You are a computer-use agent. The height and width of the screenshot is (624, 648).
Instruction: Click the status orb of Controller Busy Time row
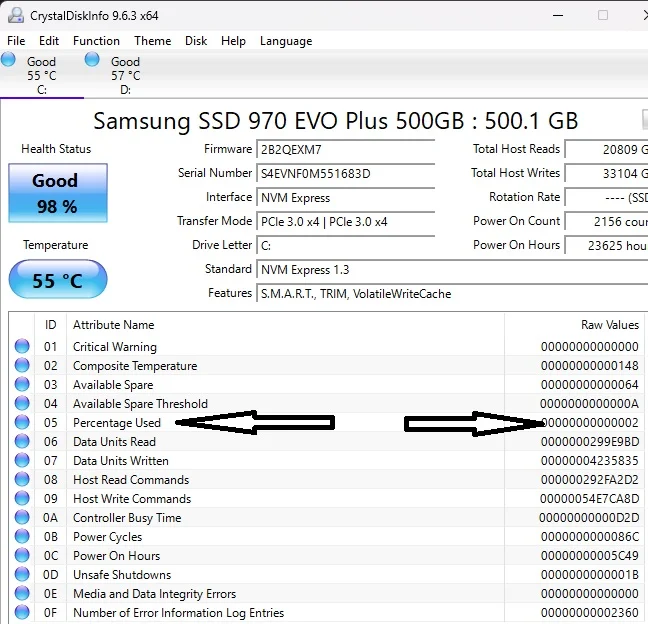click(22, 517)
